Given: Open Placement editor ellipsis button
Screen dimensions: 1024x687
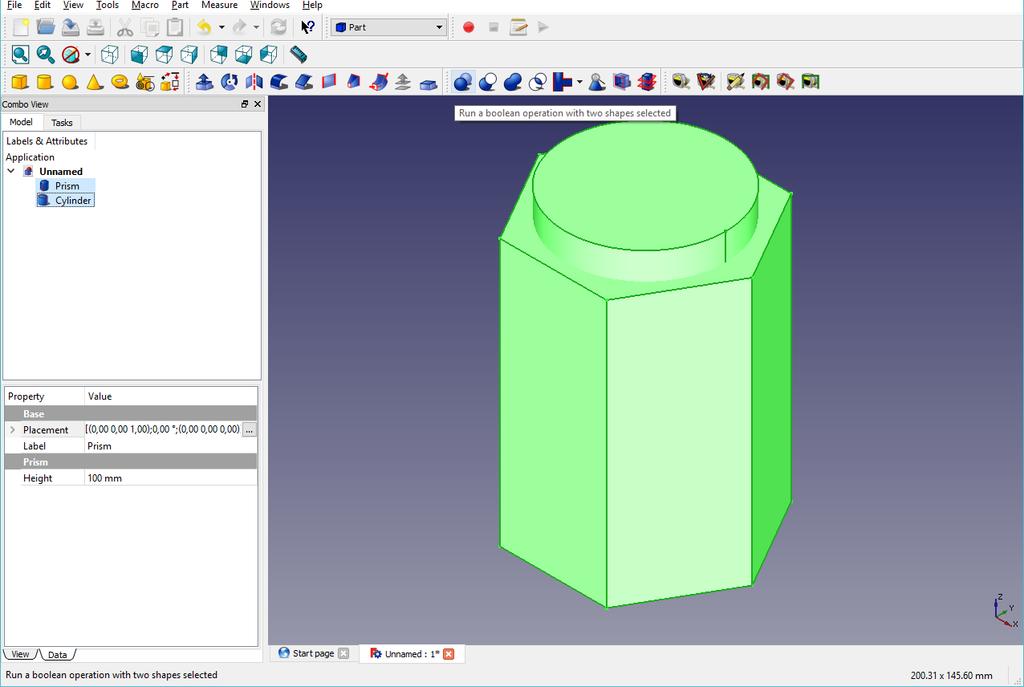Looking at the screenshot, I should click(x=249, y=430).
